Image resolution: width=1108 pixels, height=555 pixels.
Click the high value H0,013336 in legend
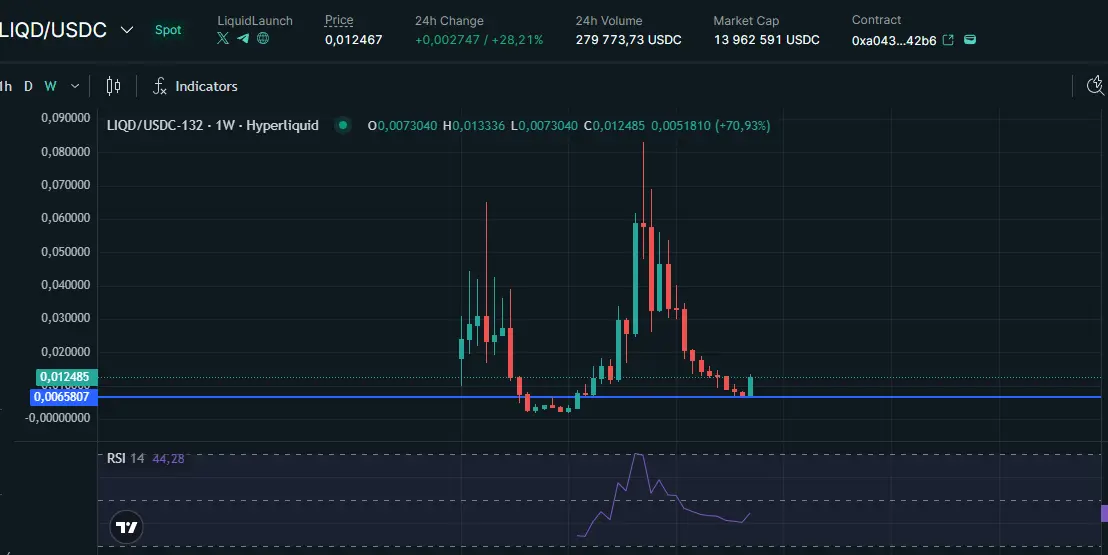473,125
